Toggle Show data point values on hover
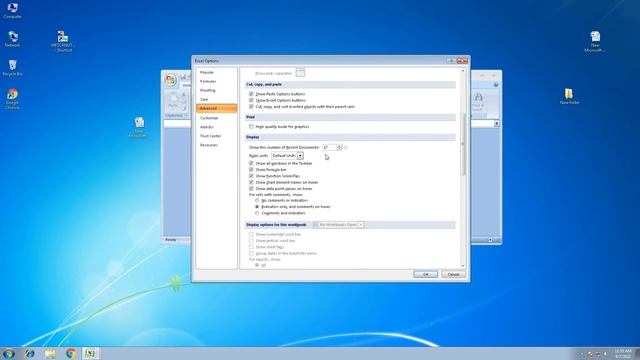640x360 pixels. click(x=251, y=189)
